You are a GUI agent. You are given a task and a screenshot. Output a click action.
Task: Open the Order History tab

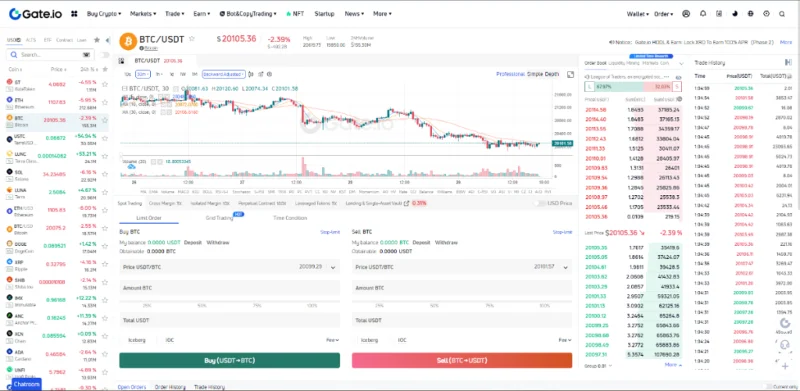click(x=170, y=387)
